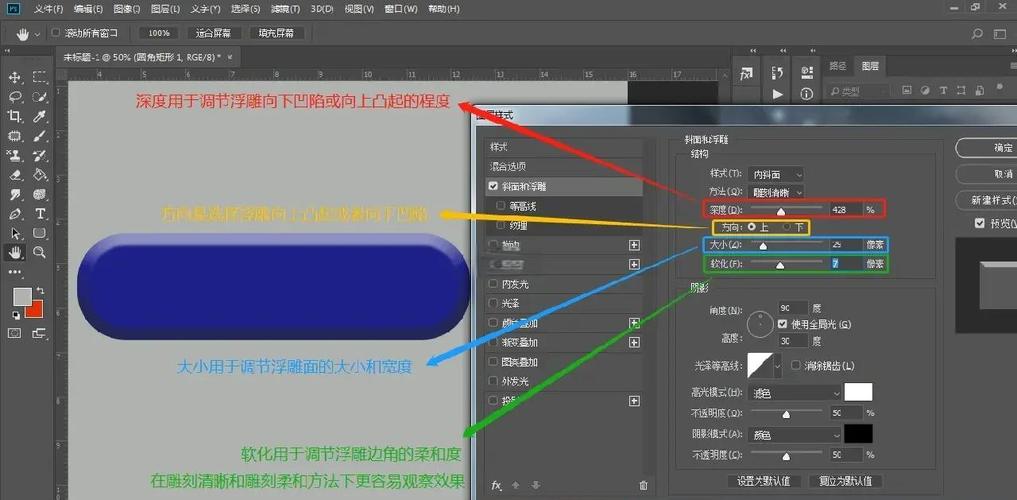The height and width of the screenshot is (500, 1017).
Task: Select the Lasso tool
Action: [x=14, y=97]
